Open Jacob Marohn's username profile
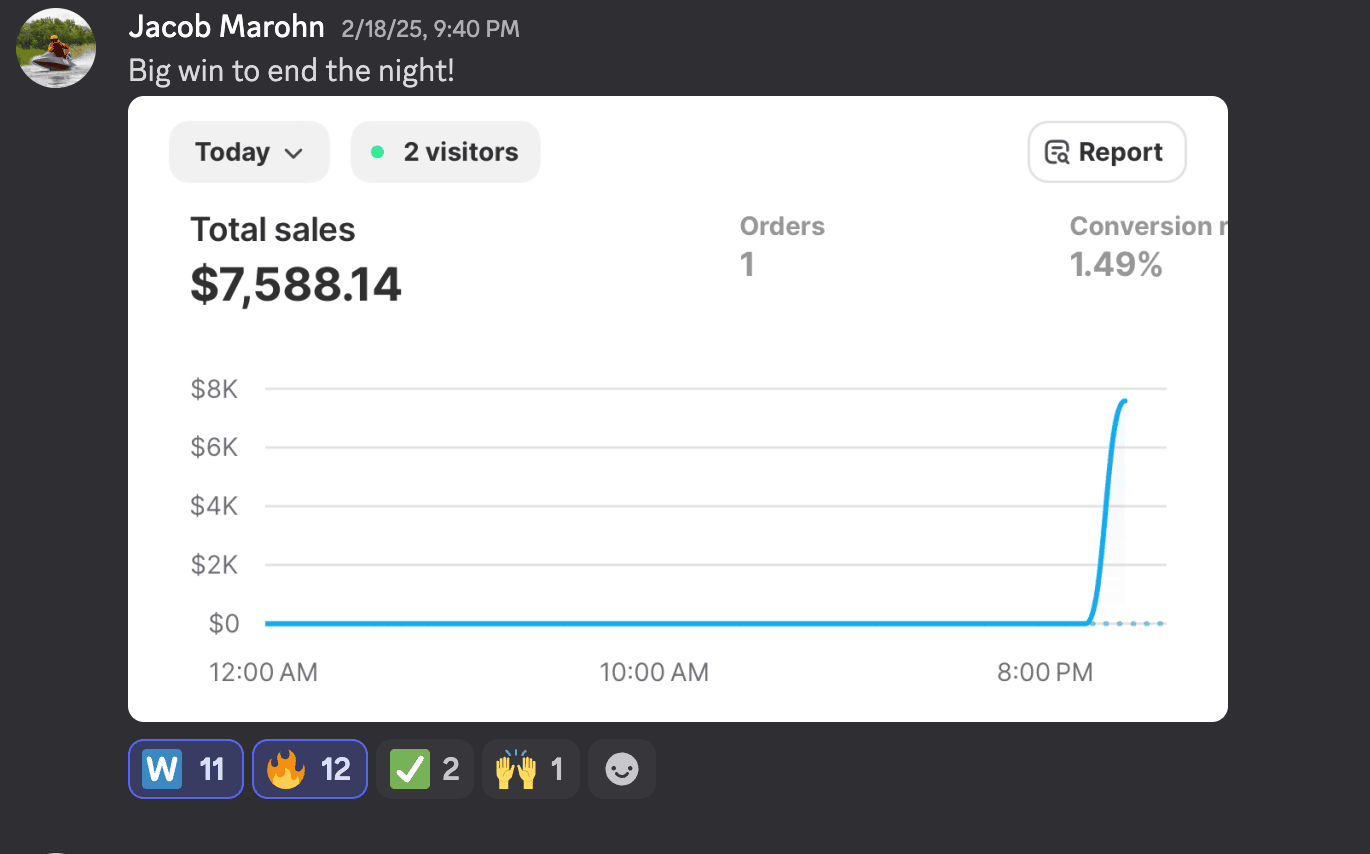Image resolution: width=1370 pixels, height=854 pixels. coord(226,27)
